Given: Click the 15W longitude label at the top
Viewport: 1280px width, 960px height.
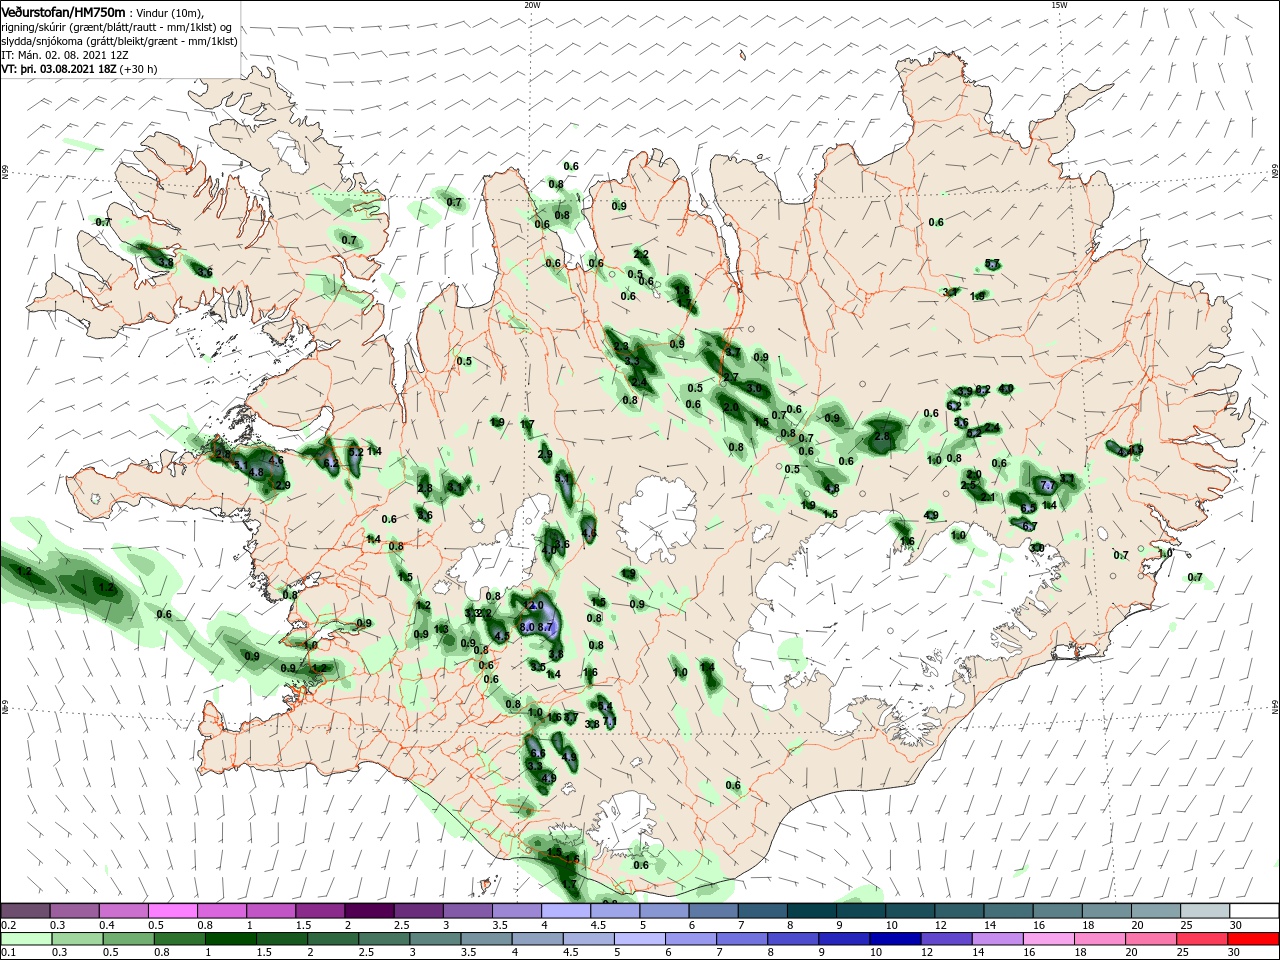Looking at the screenshot, I should (1059, 5).
